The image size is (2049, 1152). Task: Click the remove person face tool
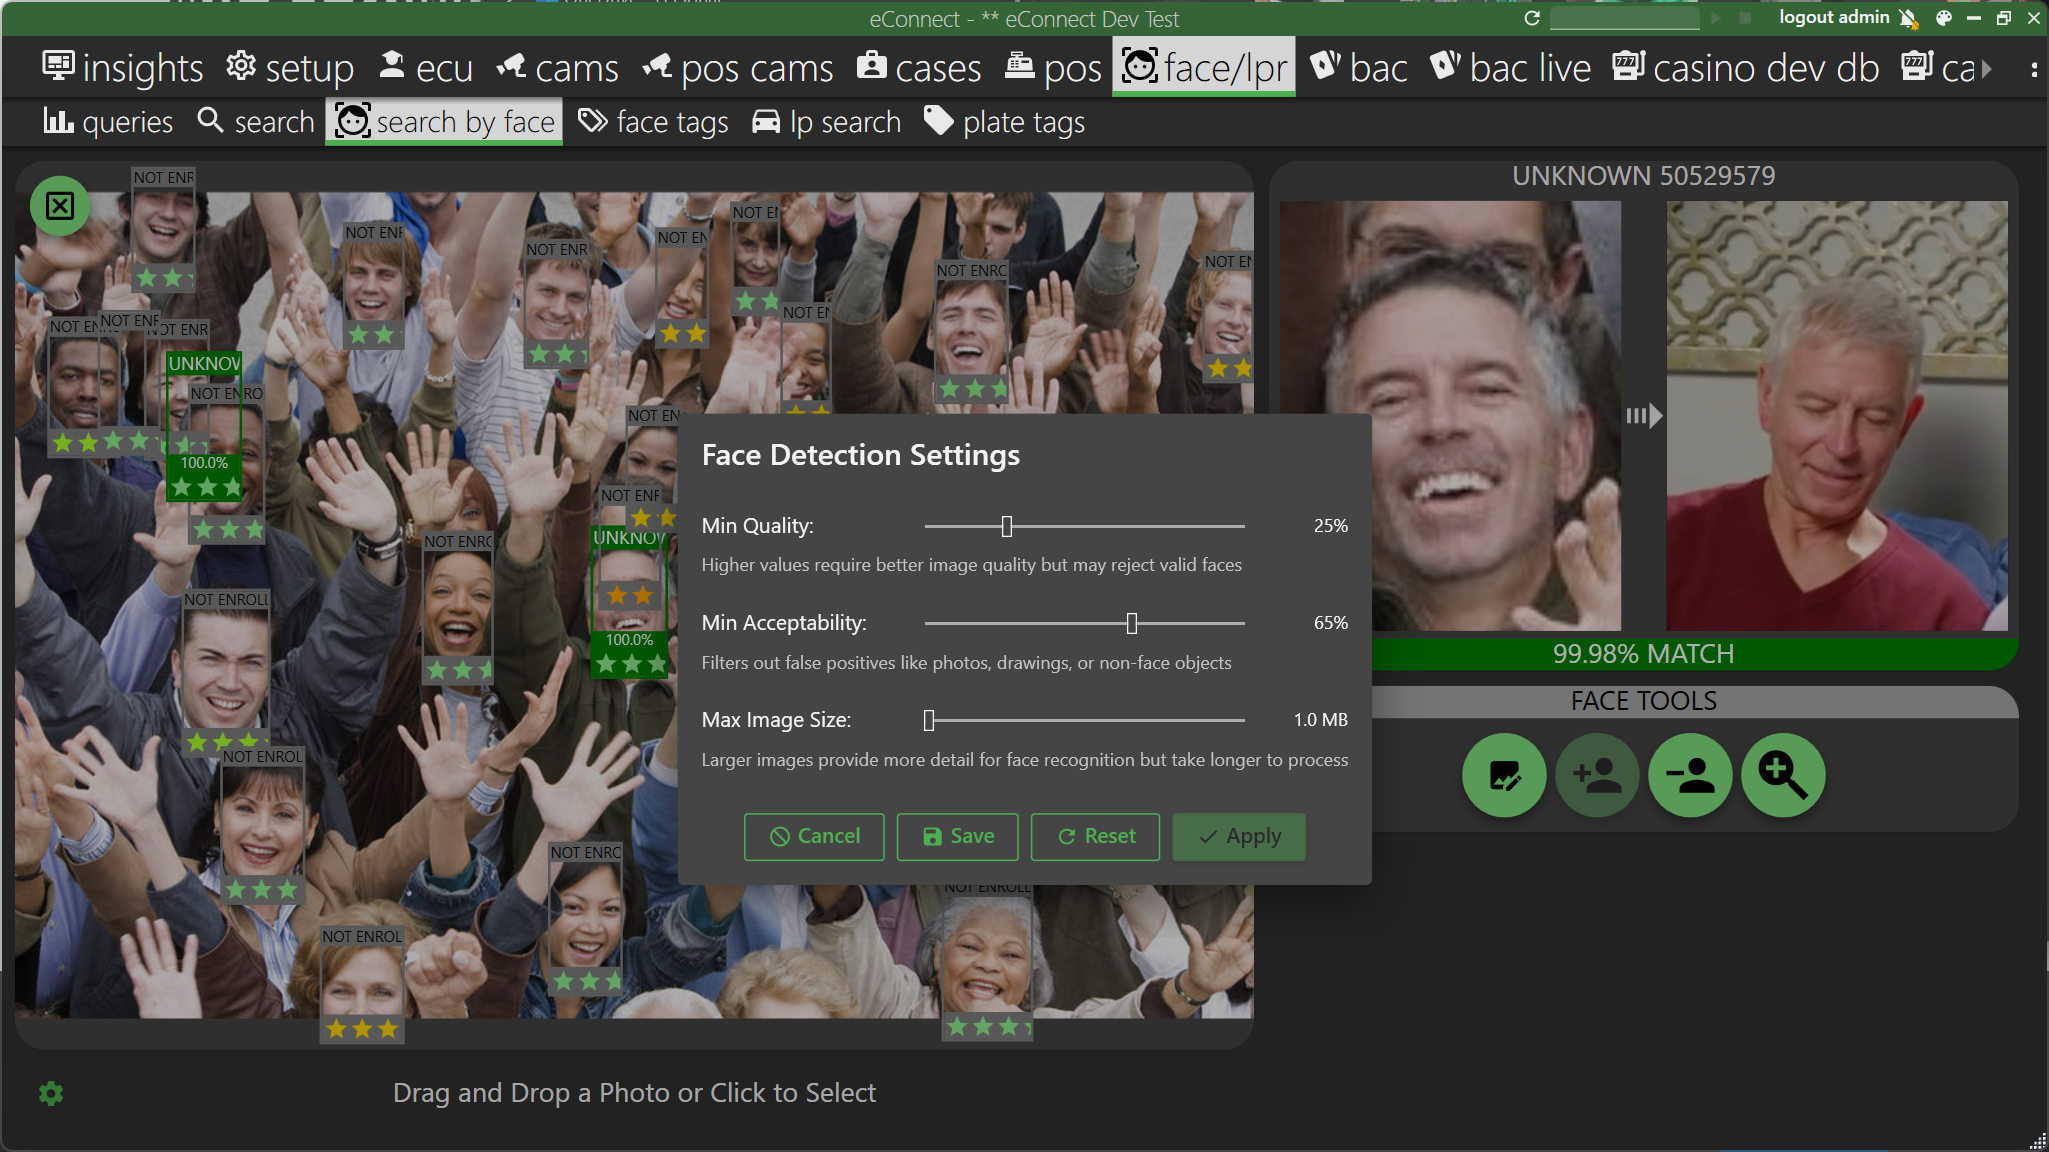tap(1689, 775)
